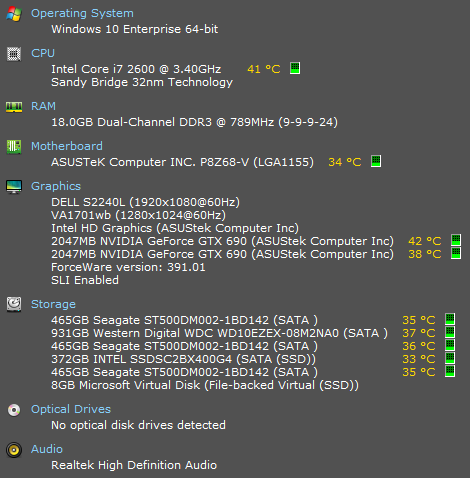470x478 pixels.
Task: Click the motherboard 34 °C temperature value
Action: pyautogui.click(x=345, y=162)
